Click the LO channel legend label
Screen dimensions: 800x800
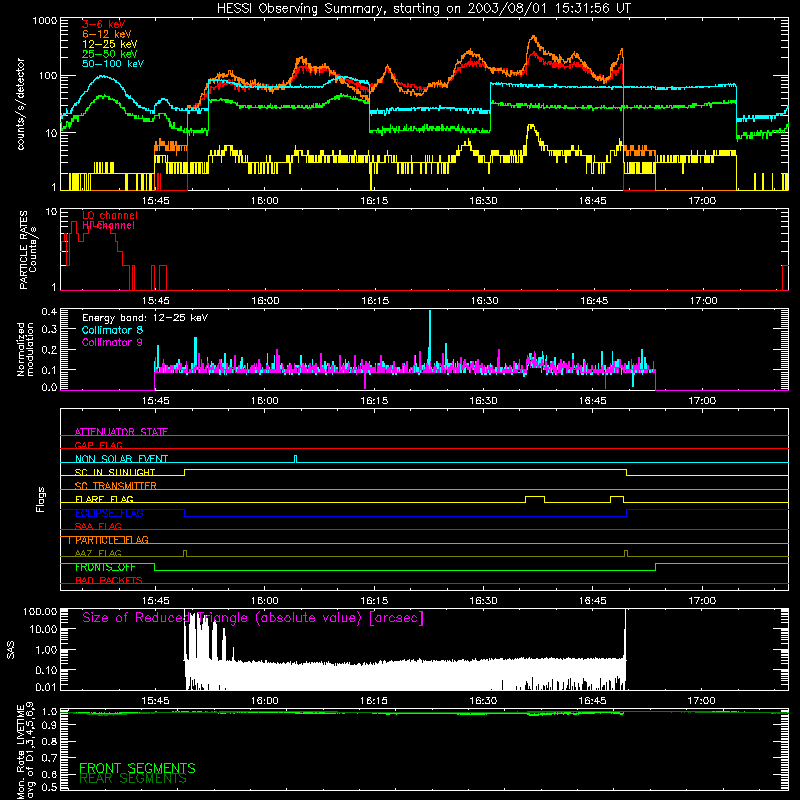point(109,215)
